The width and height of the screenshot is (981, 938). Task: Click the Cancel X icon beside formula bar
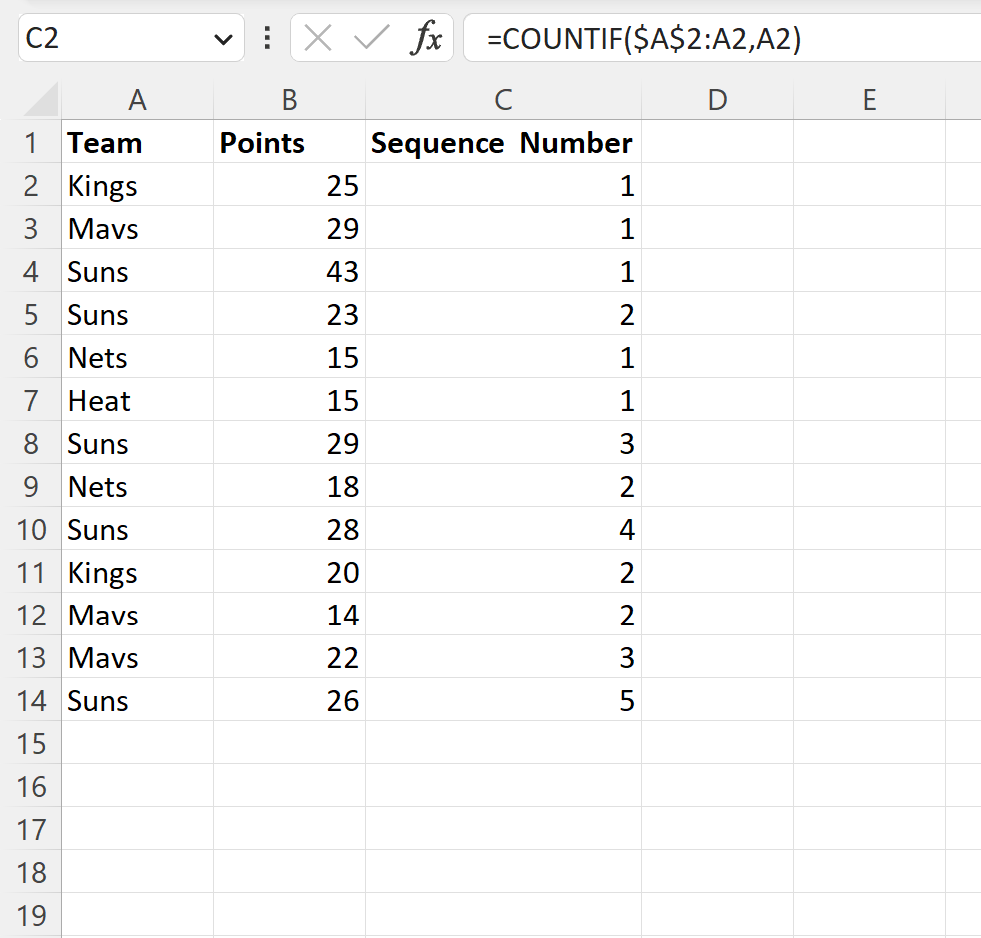tap(318, 38)
